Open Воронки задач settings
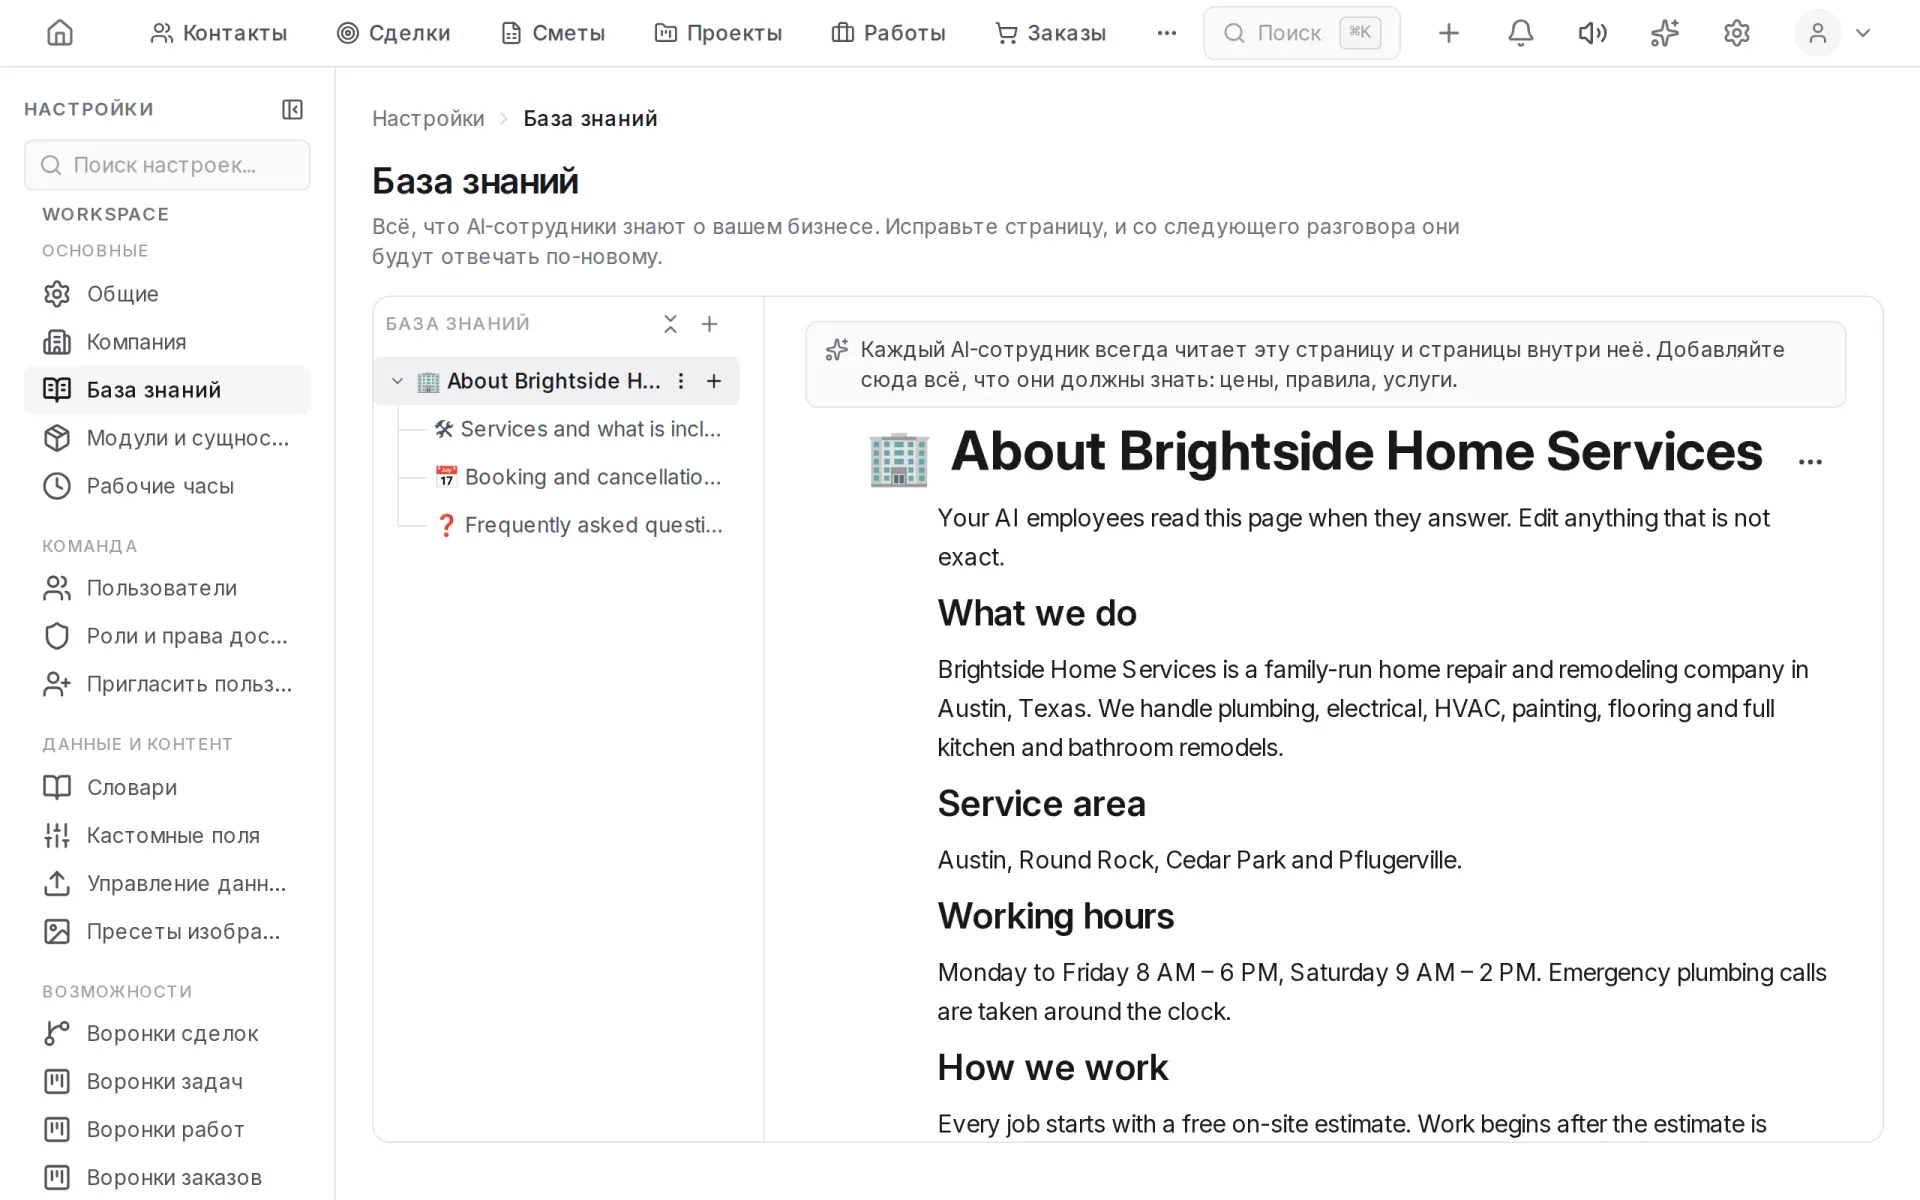 point(167,1081)
